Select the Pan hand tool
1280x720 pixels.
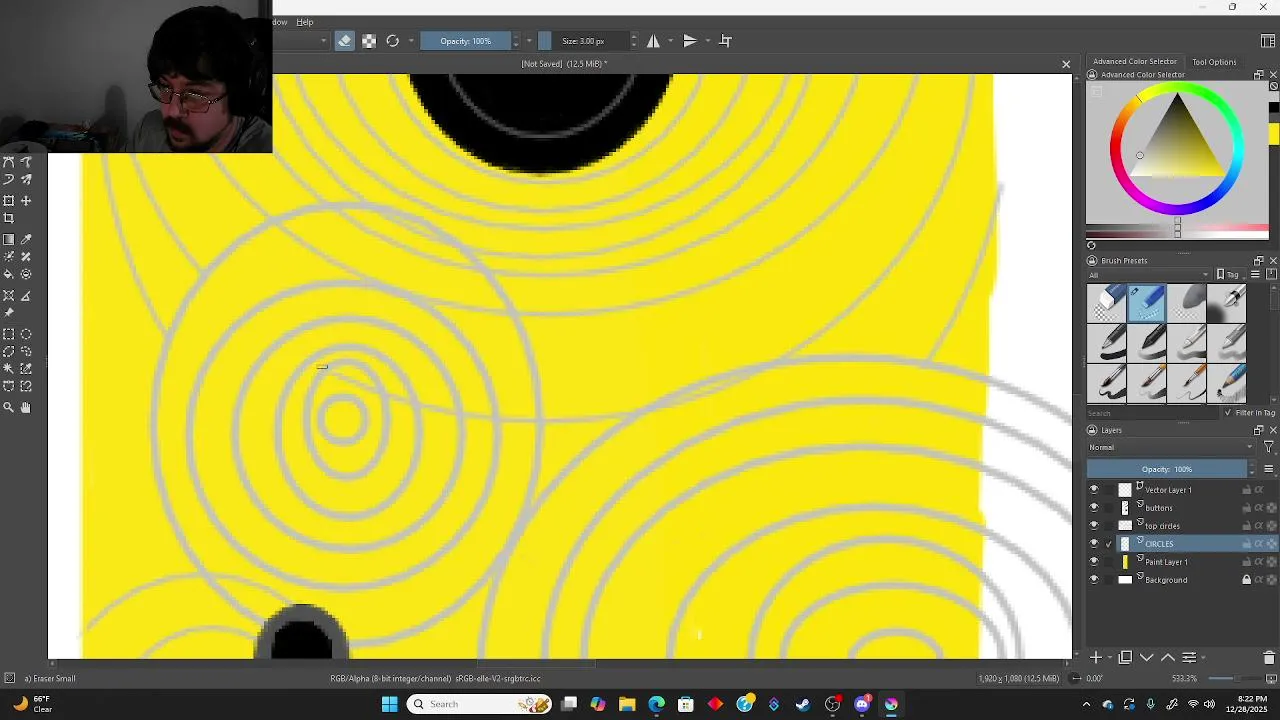click(26, 407)
